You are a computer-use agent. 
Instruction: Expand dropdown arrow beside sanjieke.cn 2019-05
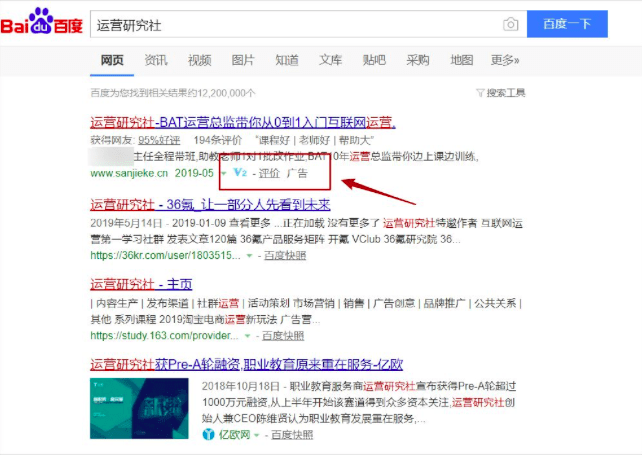224,174
